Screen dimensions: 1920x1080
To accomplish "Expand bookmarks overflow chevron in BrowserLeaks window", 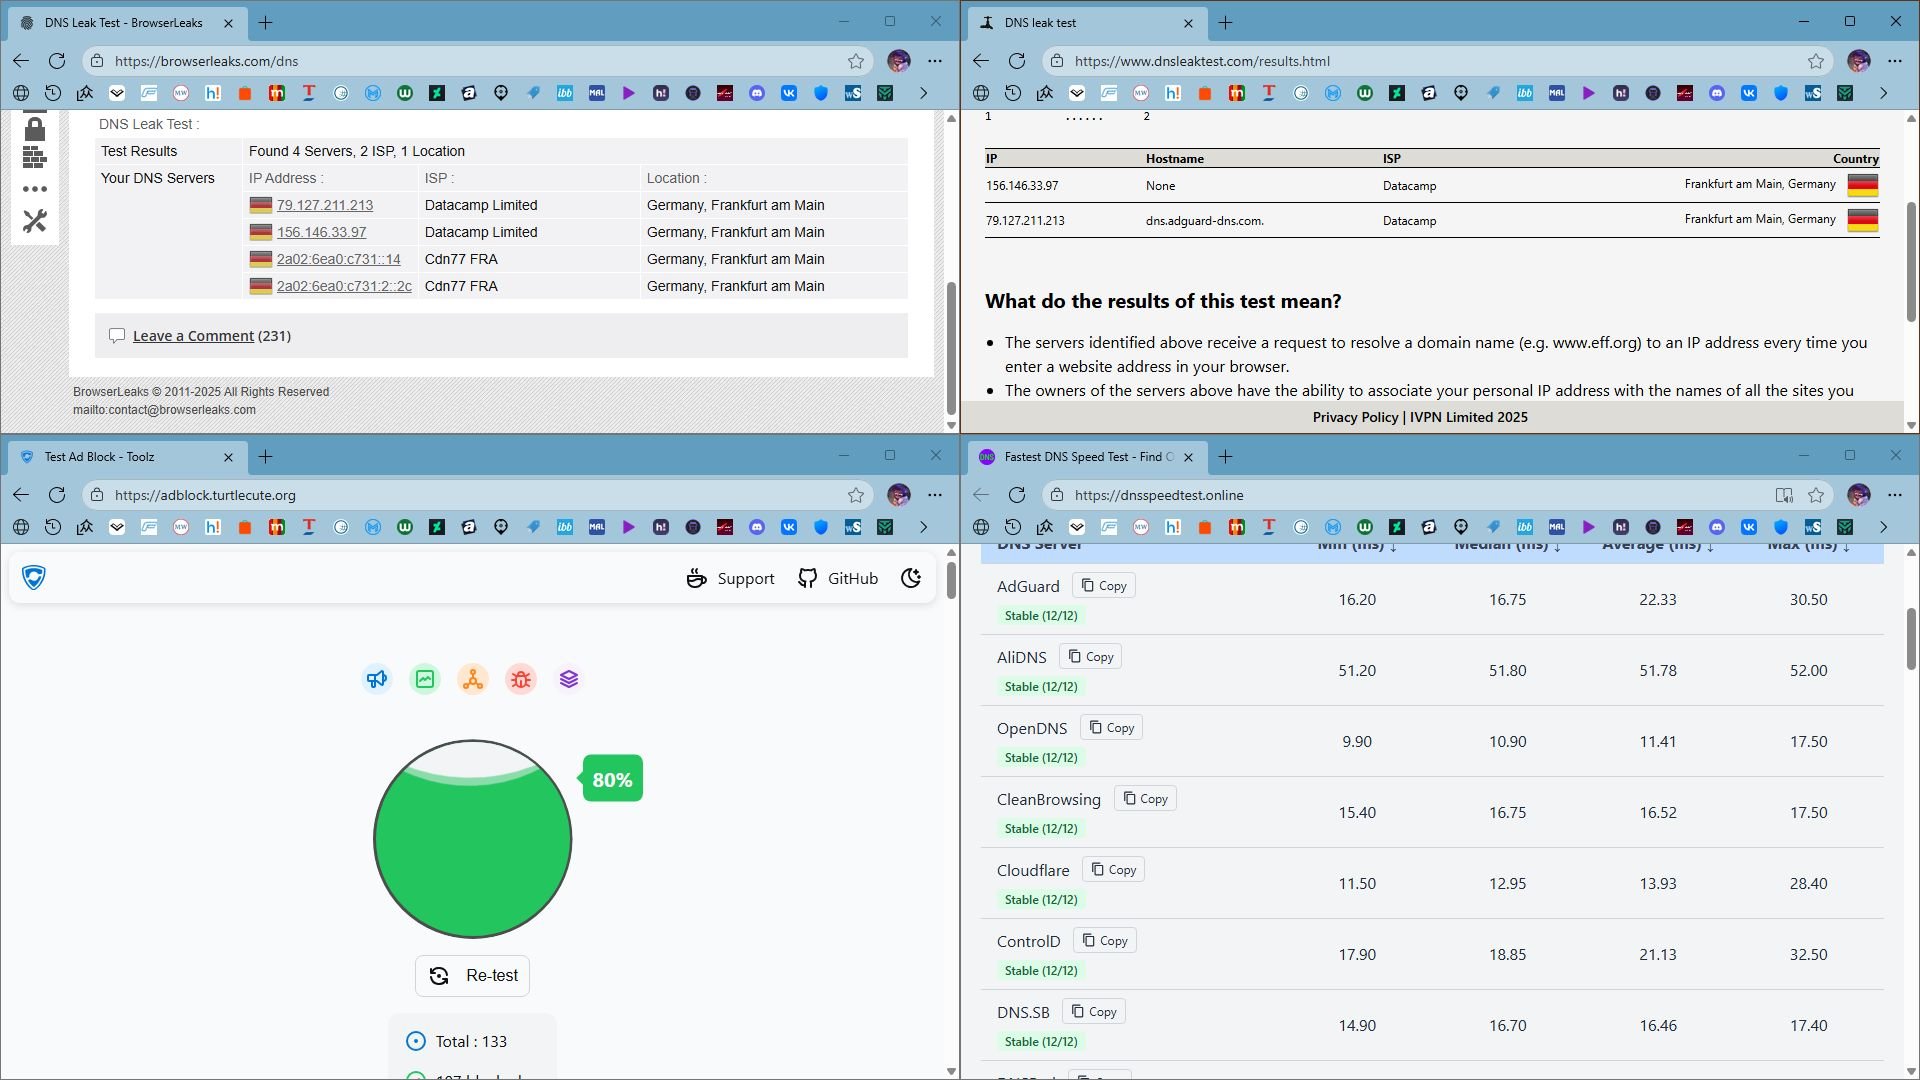I will [x=923, y=93].
